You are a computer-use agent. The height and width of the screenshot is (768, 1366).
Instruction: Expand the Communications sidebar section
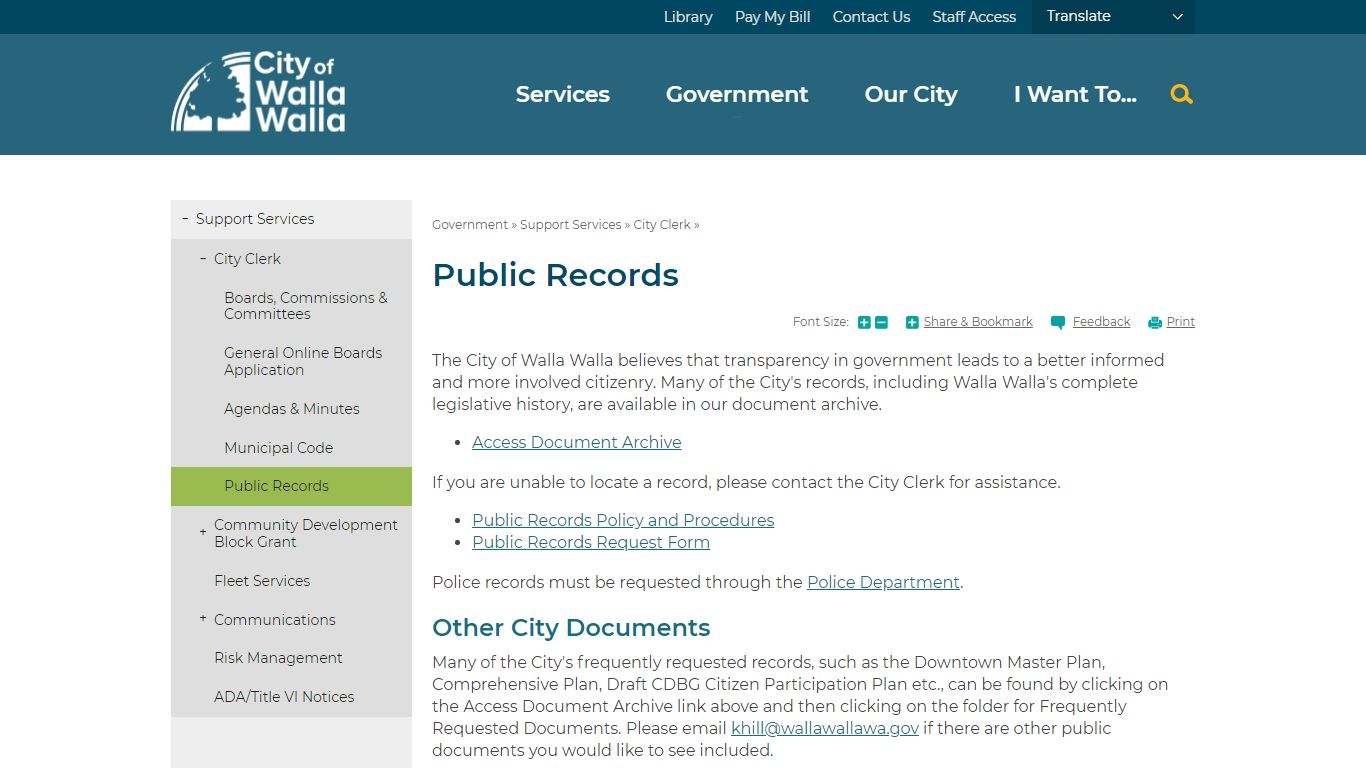(203, 618)
